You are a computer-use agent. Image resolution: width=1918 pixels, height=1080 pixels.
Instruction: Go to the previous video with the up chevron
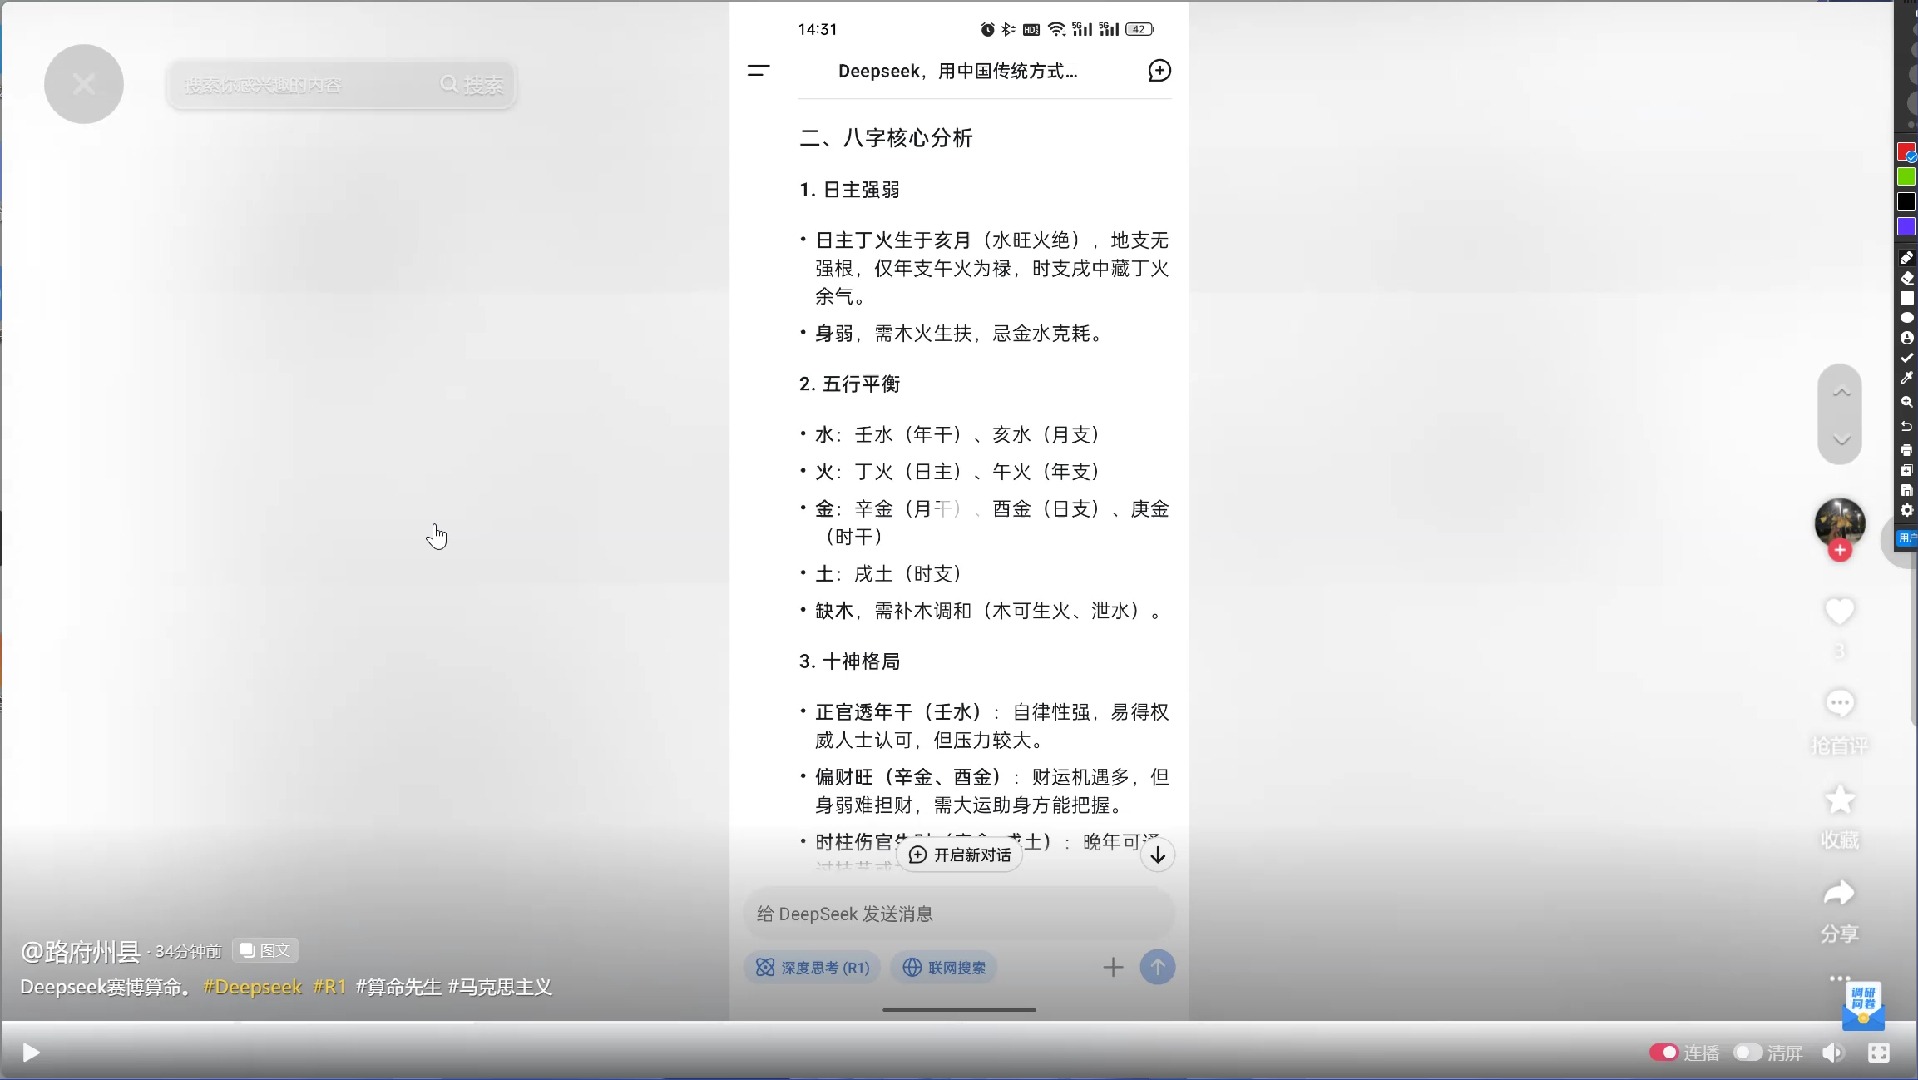click(x=1840, y=391)
